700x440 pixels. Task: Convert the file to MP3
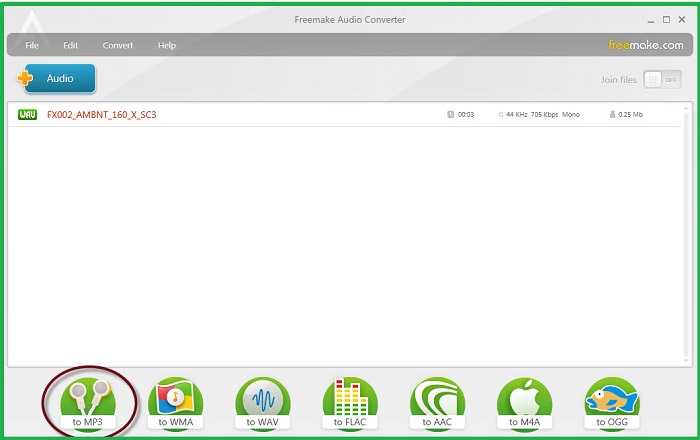pyautogui.click(x=88, y=405)
